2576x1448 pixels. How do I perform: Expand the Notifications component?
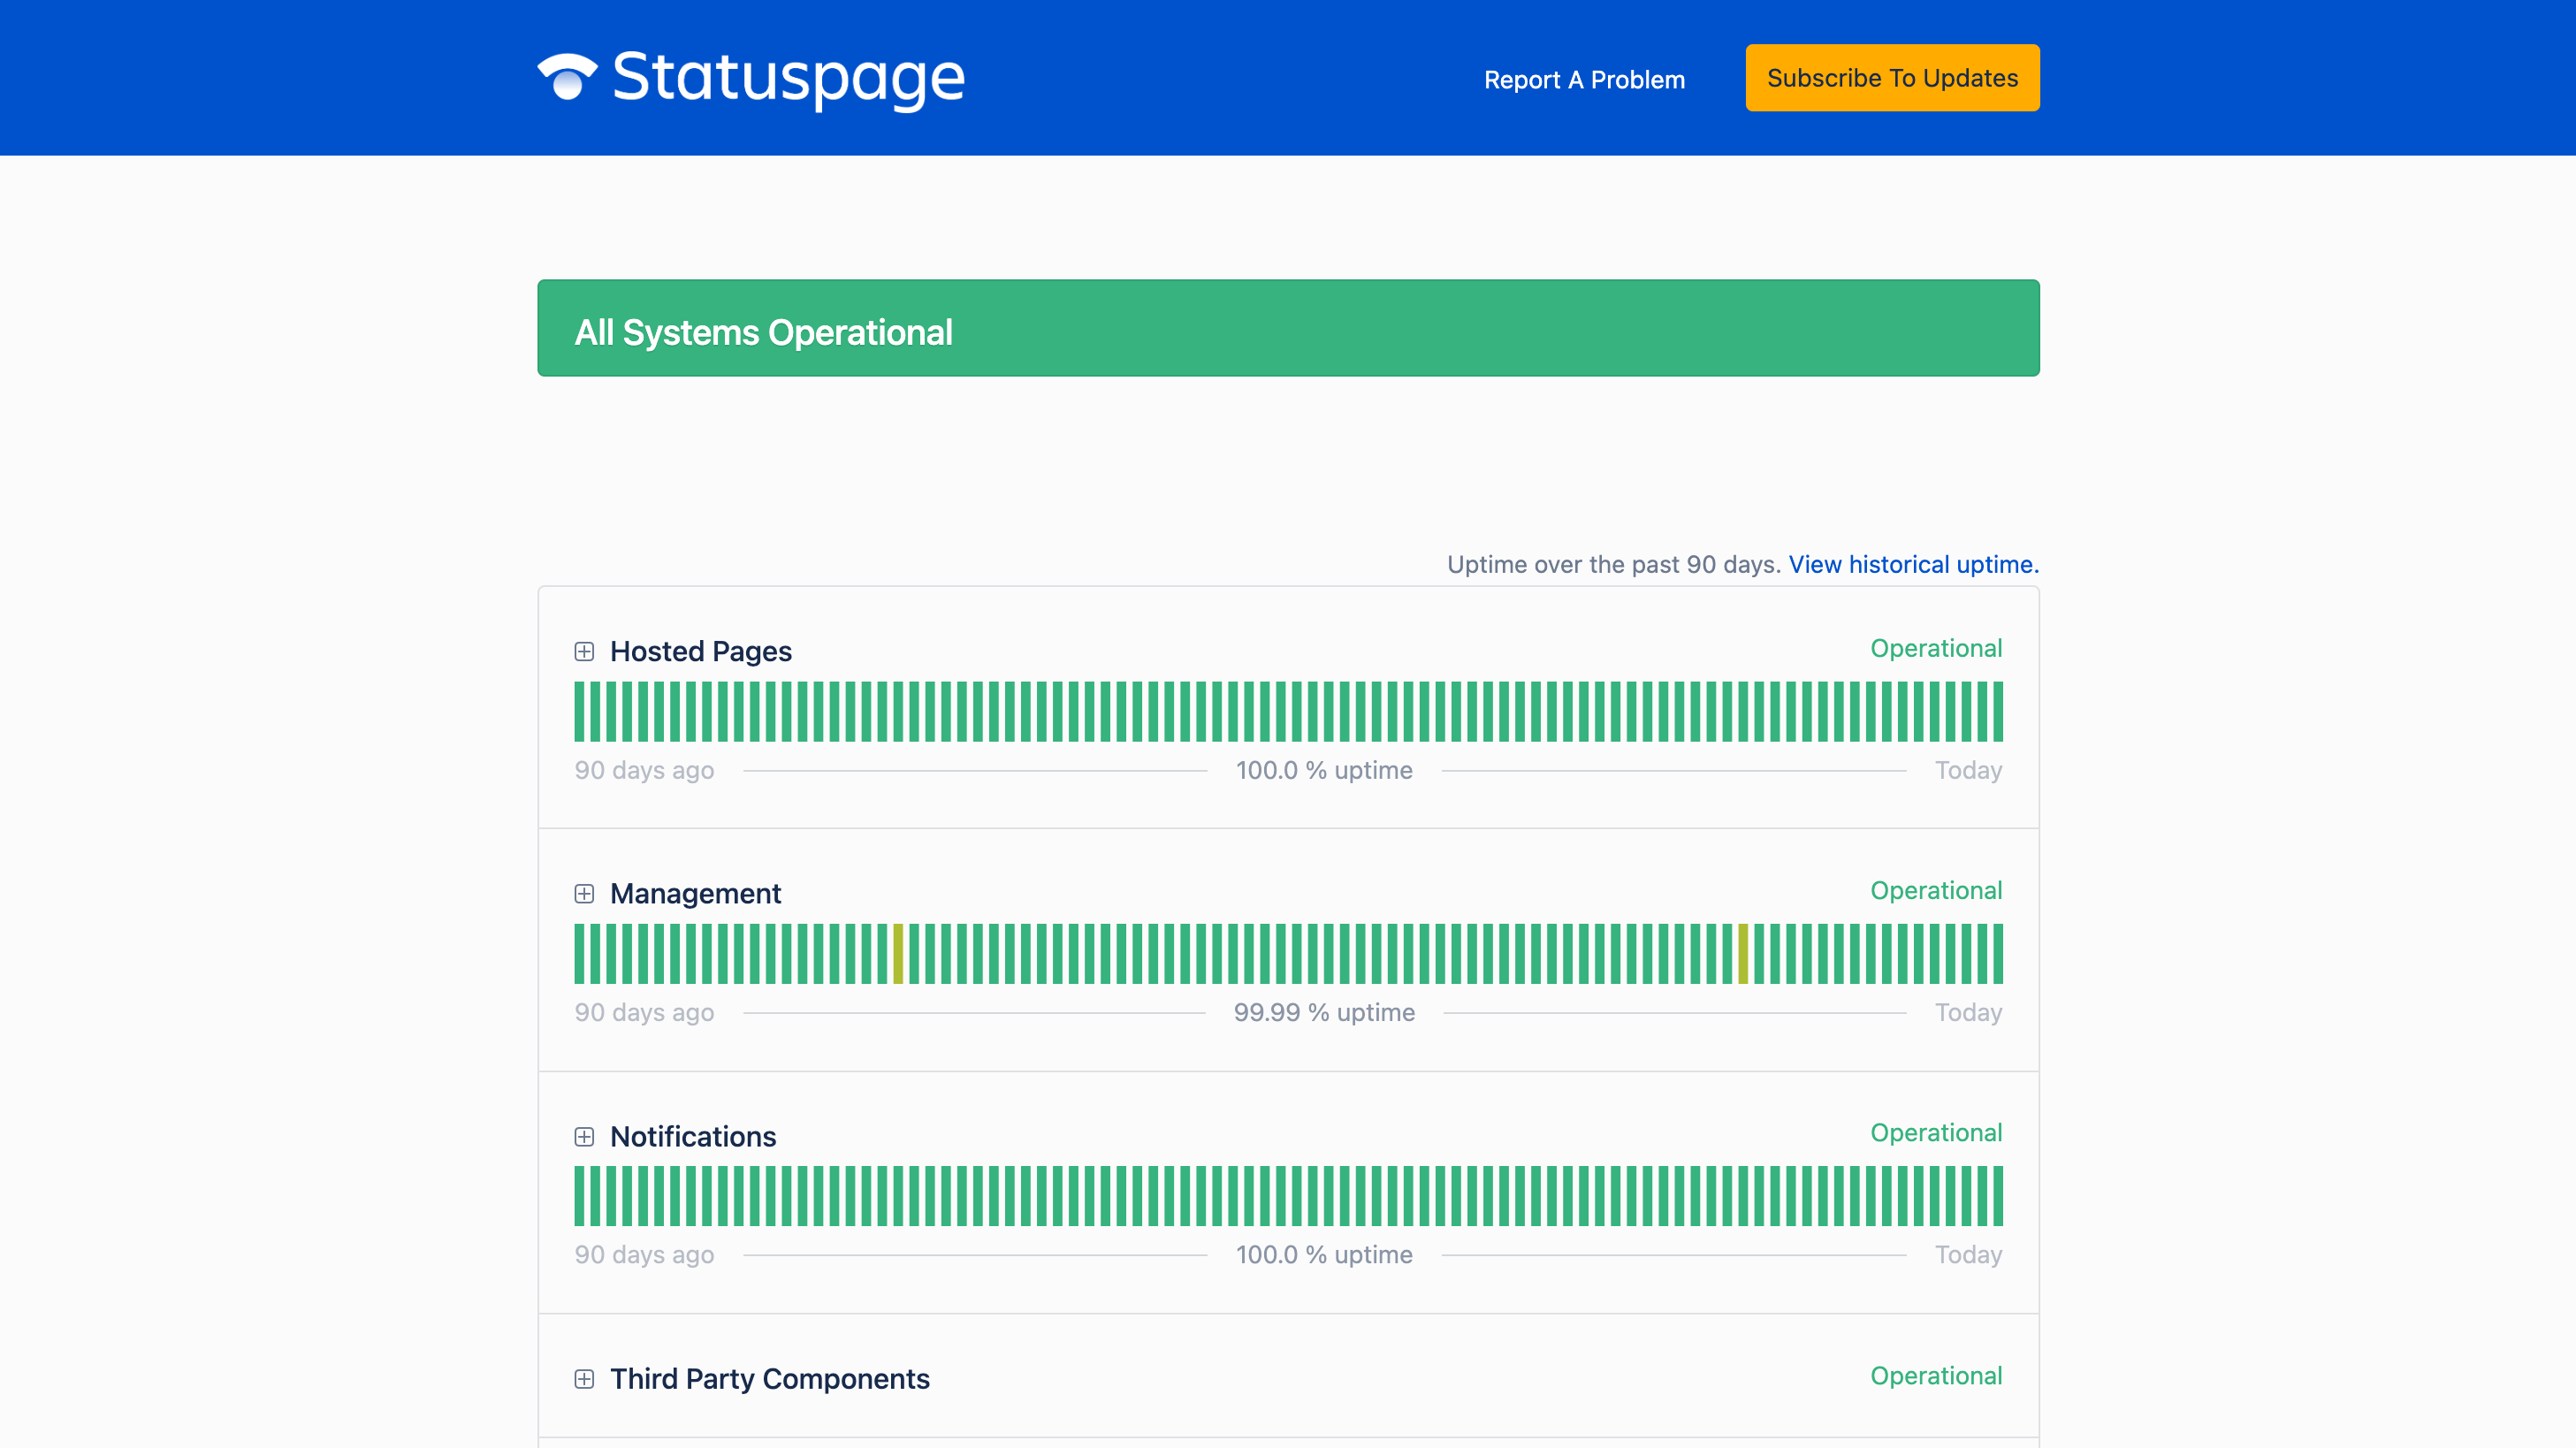pyautogui.click(x=585, y=1136)
